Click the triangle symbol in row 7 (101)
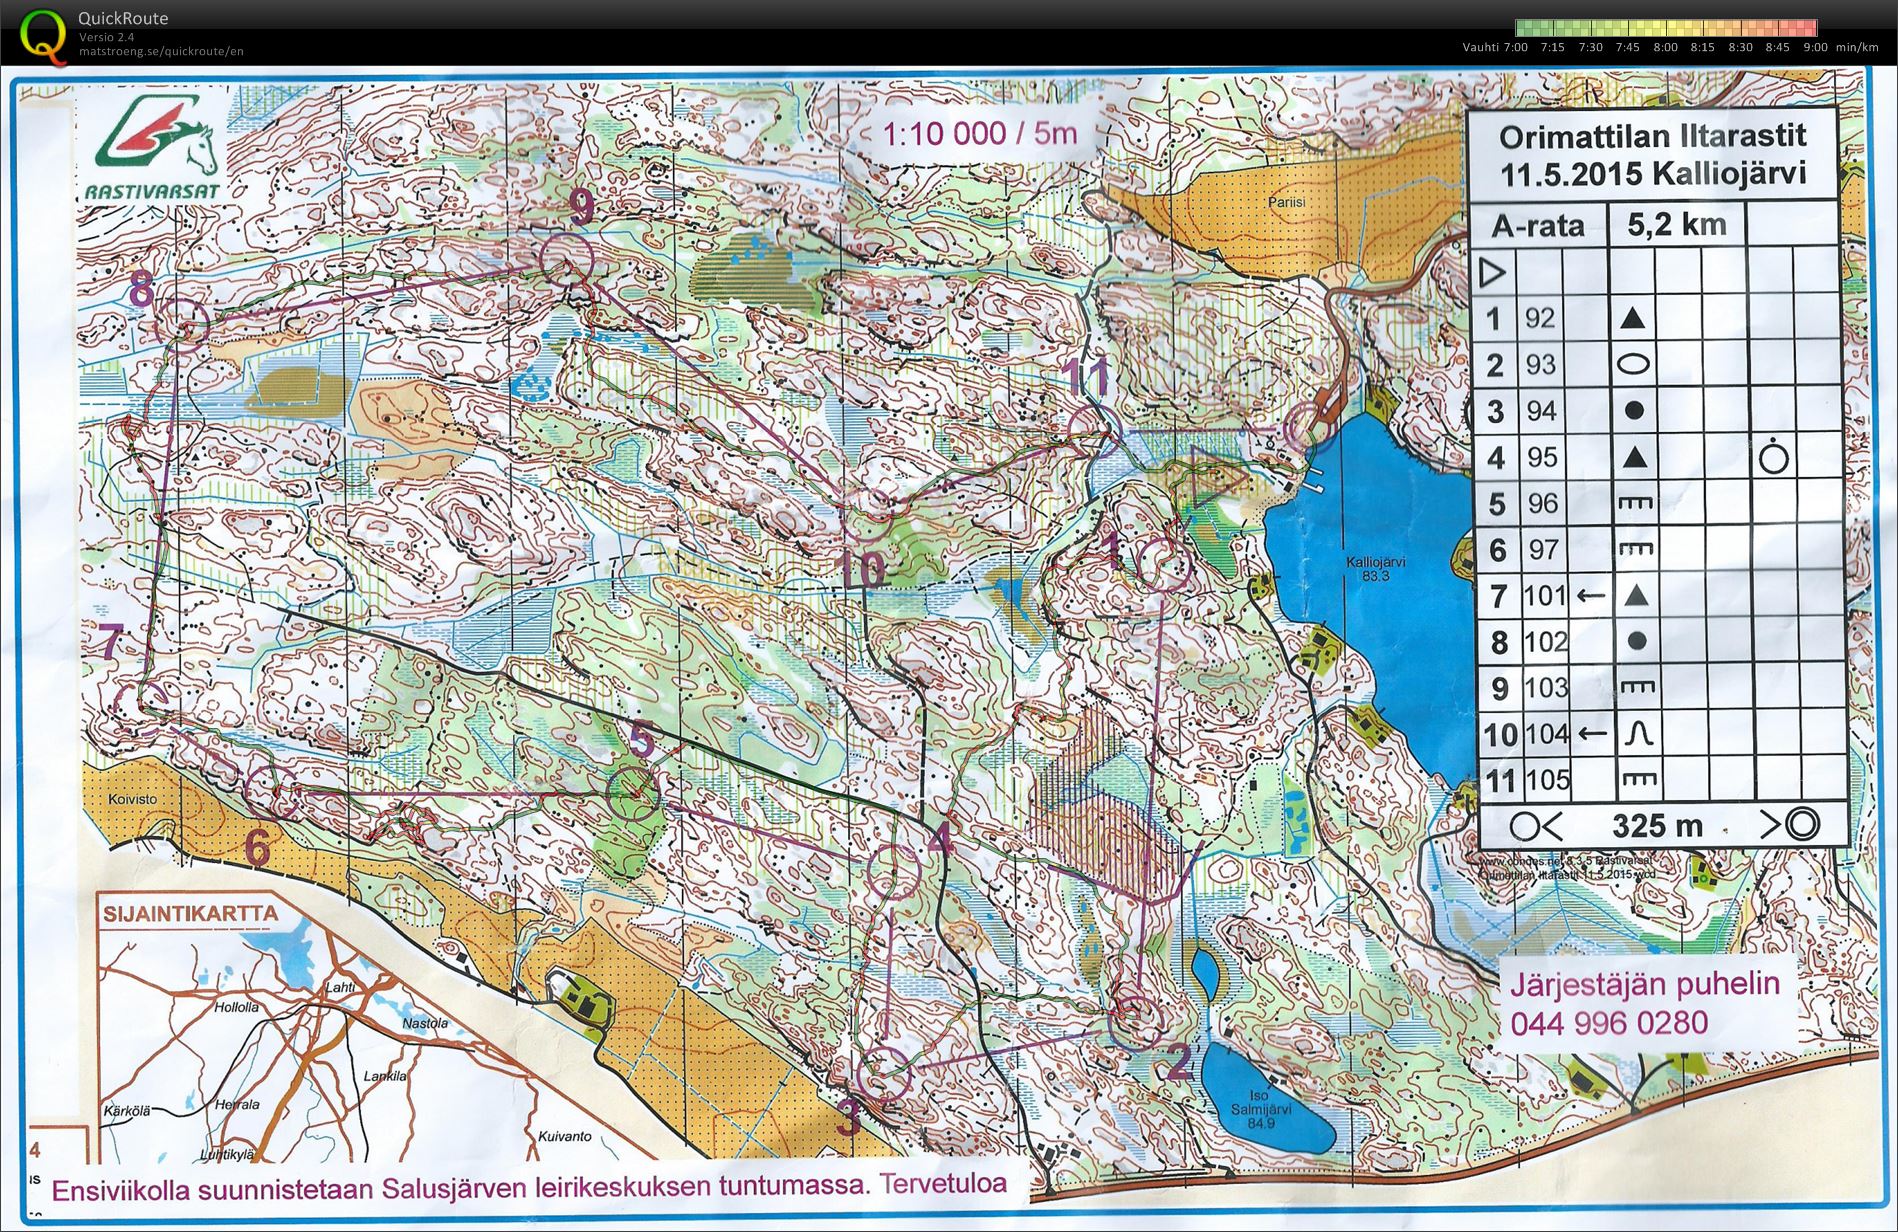Image resolution: width=1898 pixels, height=1232 pixels. tap(1636, 596)
